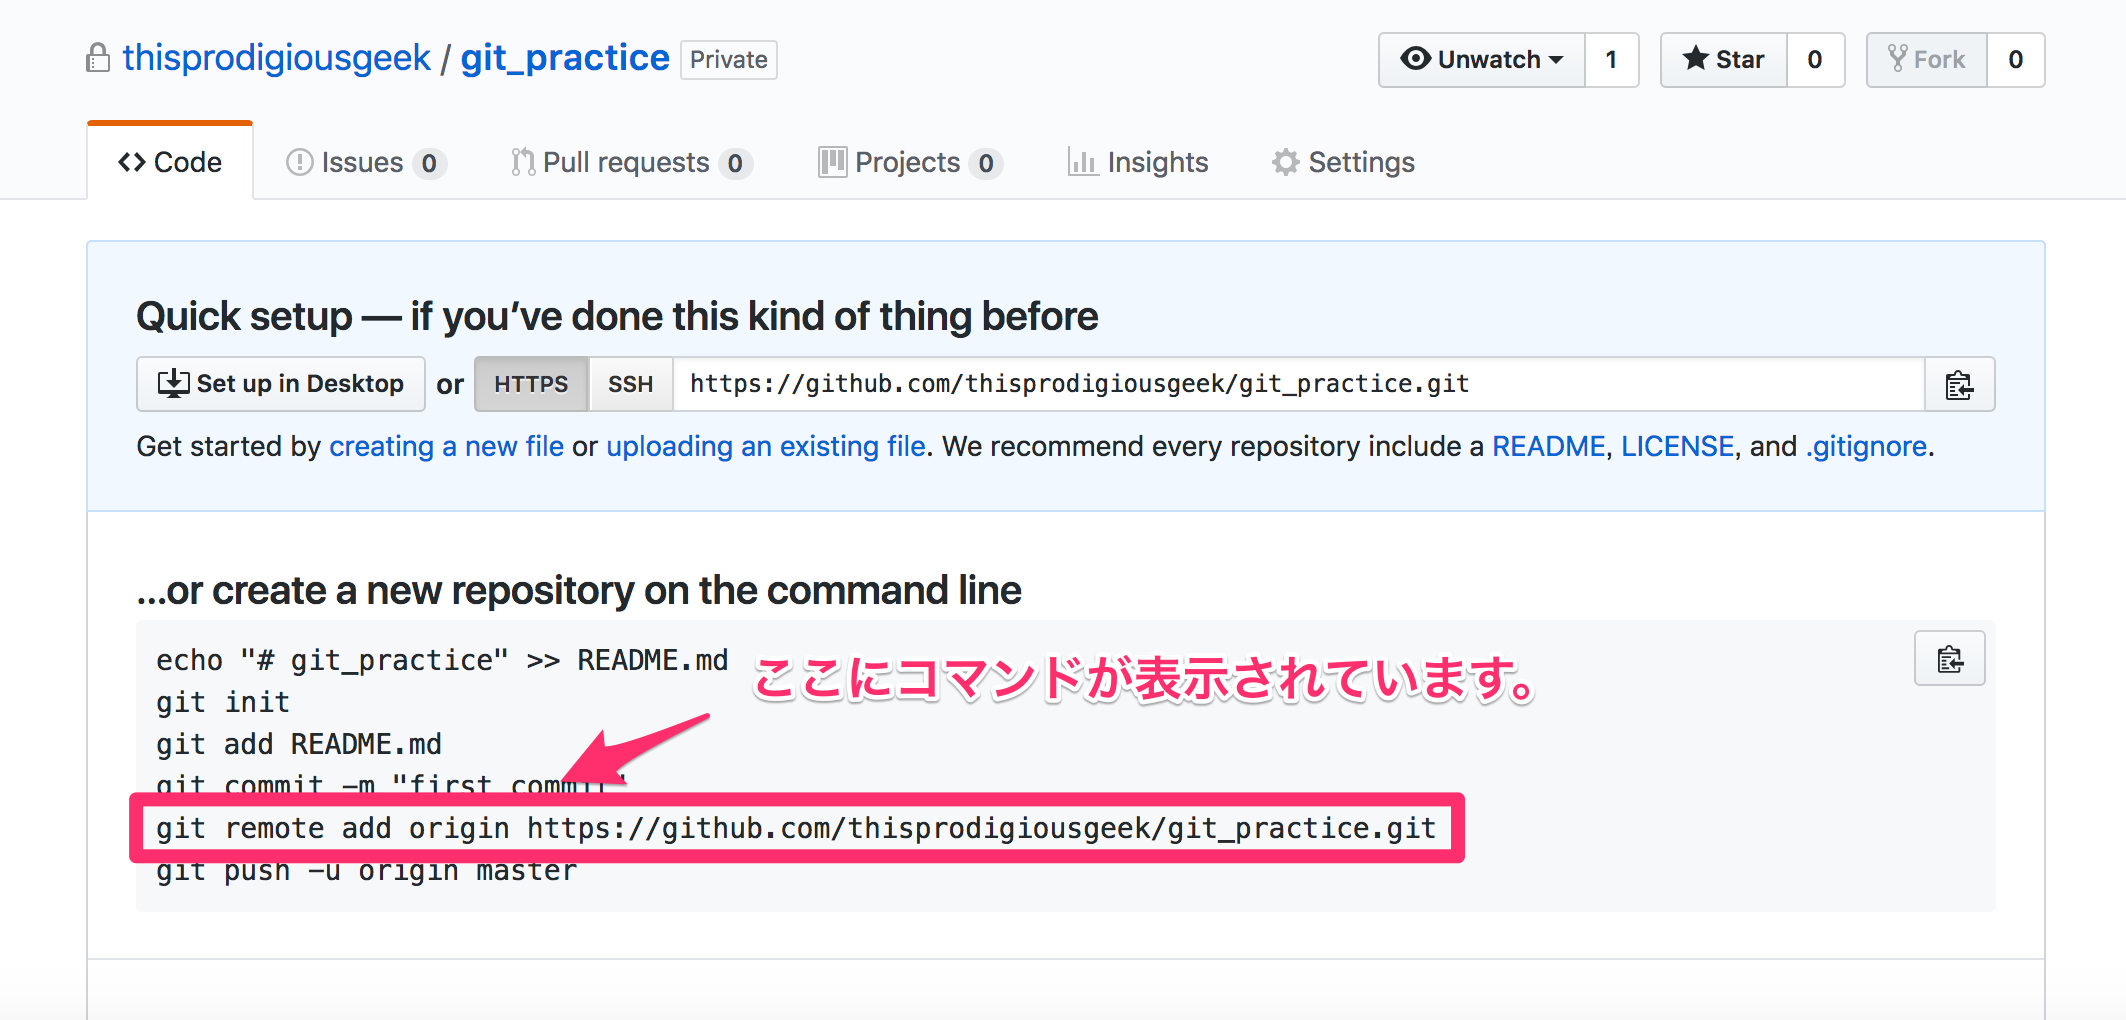Copy command line instructions to clipboard
The height and width of the screenshot is (1020, 2126).
(x=1949, y=659)
